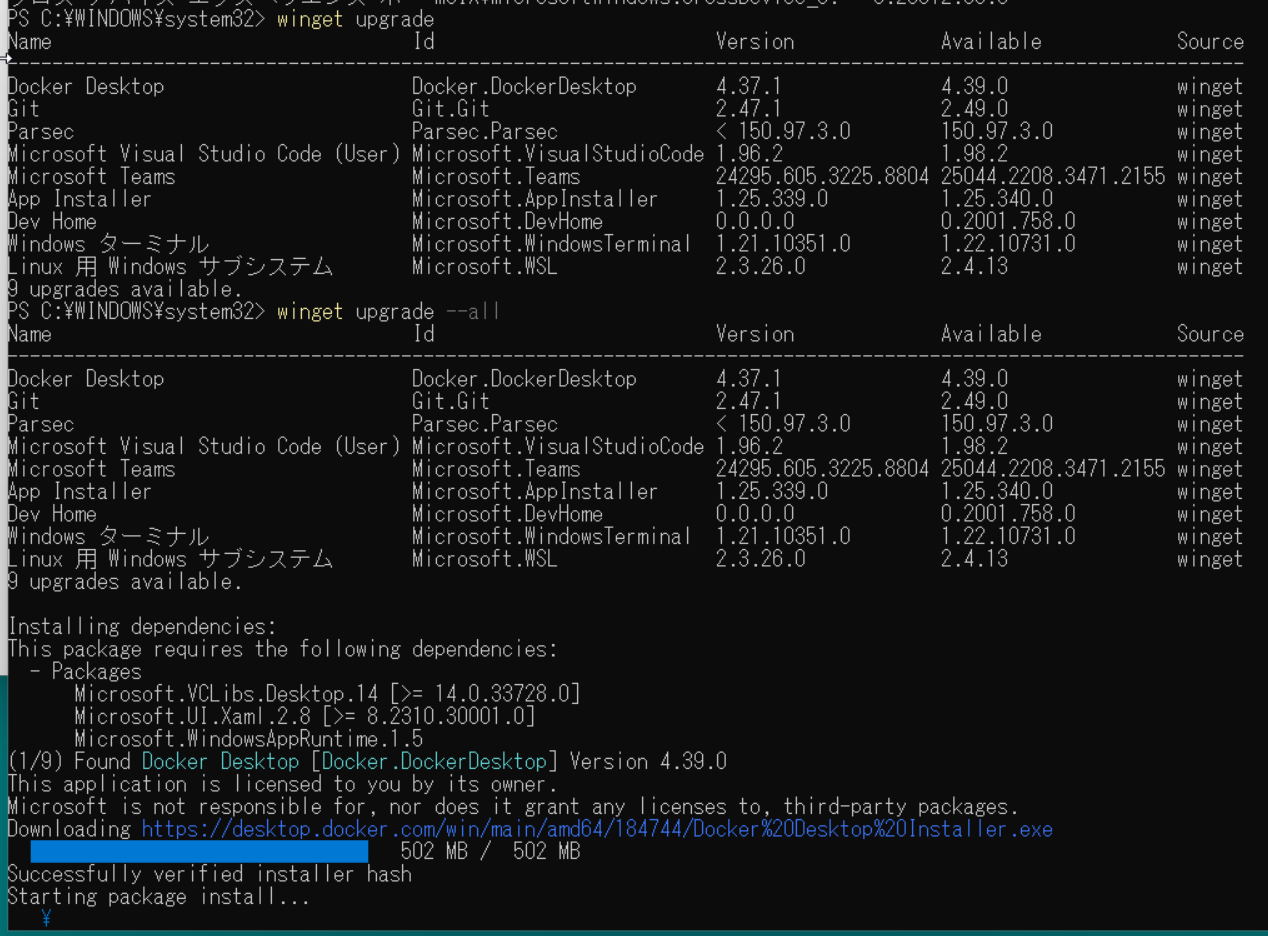Click "Git.Git" in the table after upgrade --all
Viewport: 1268px width, 936px height.
451,401
